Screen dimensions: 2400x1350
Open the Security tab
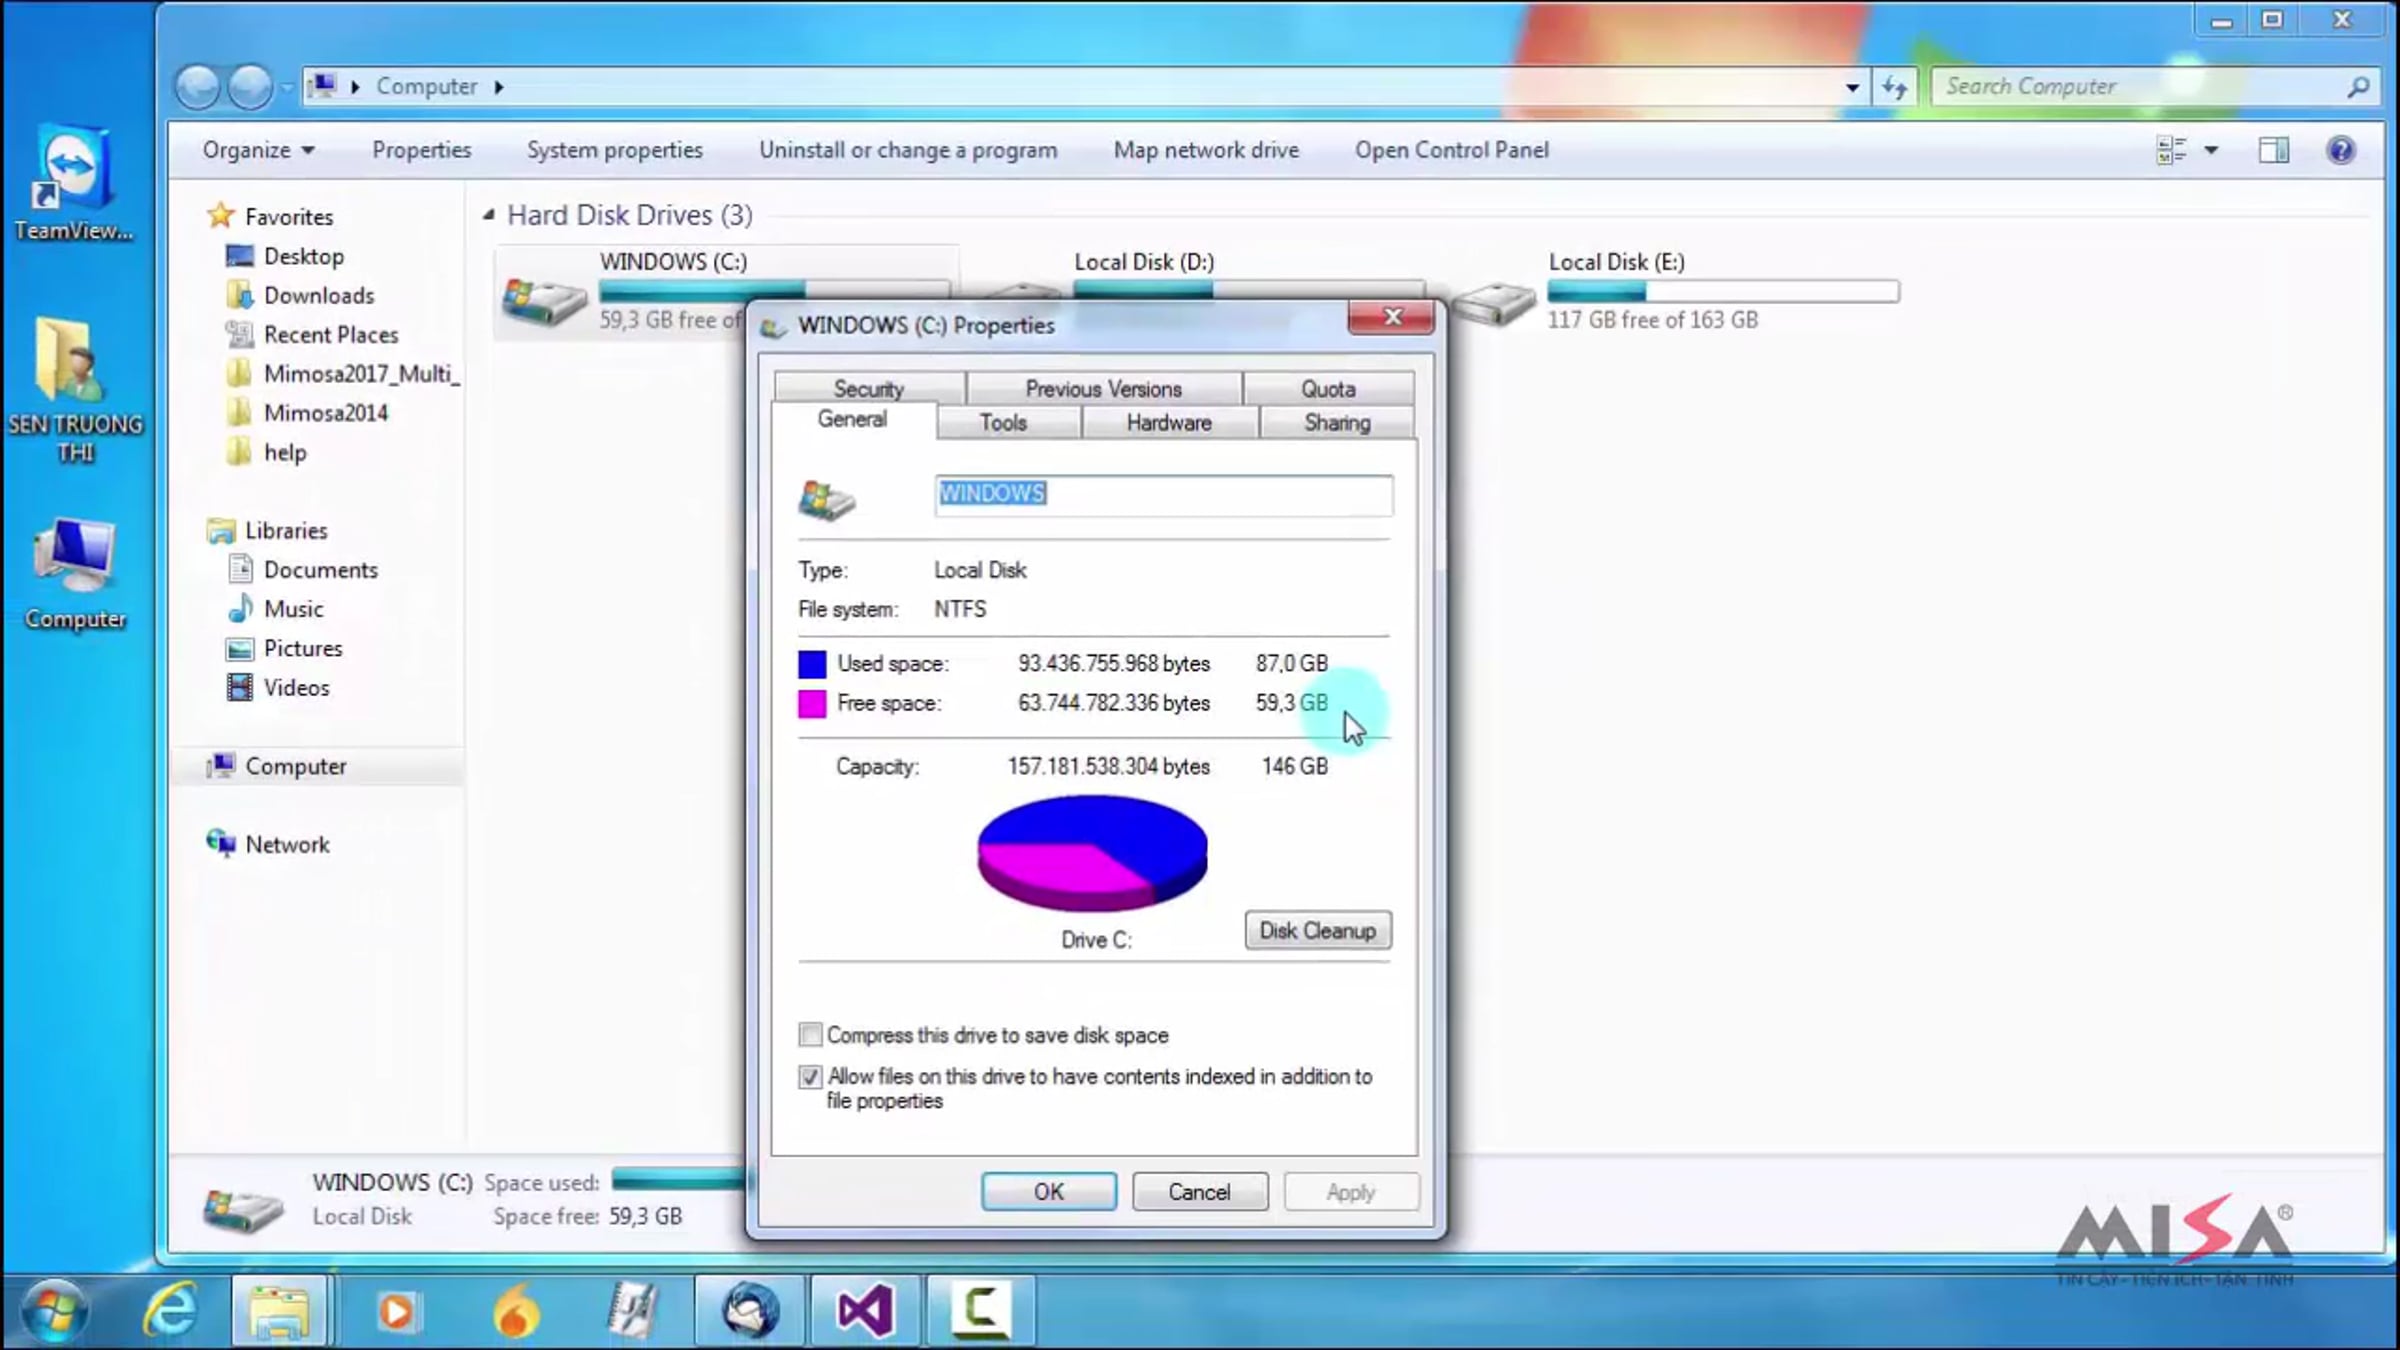click(868, 388)
